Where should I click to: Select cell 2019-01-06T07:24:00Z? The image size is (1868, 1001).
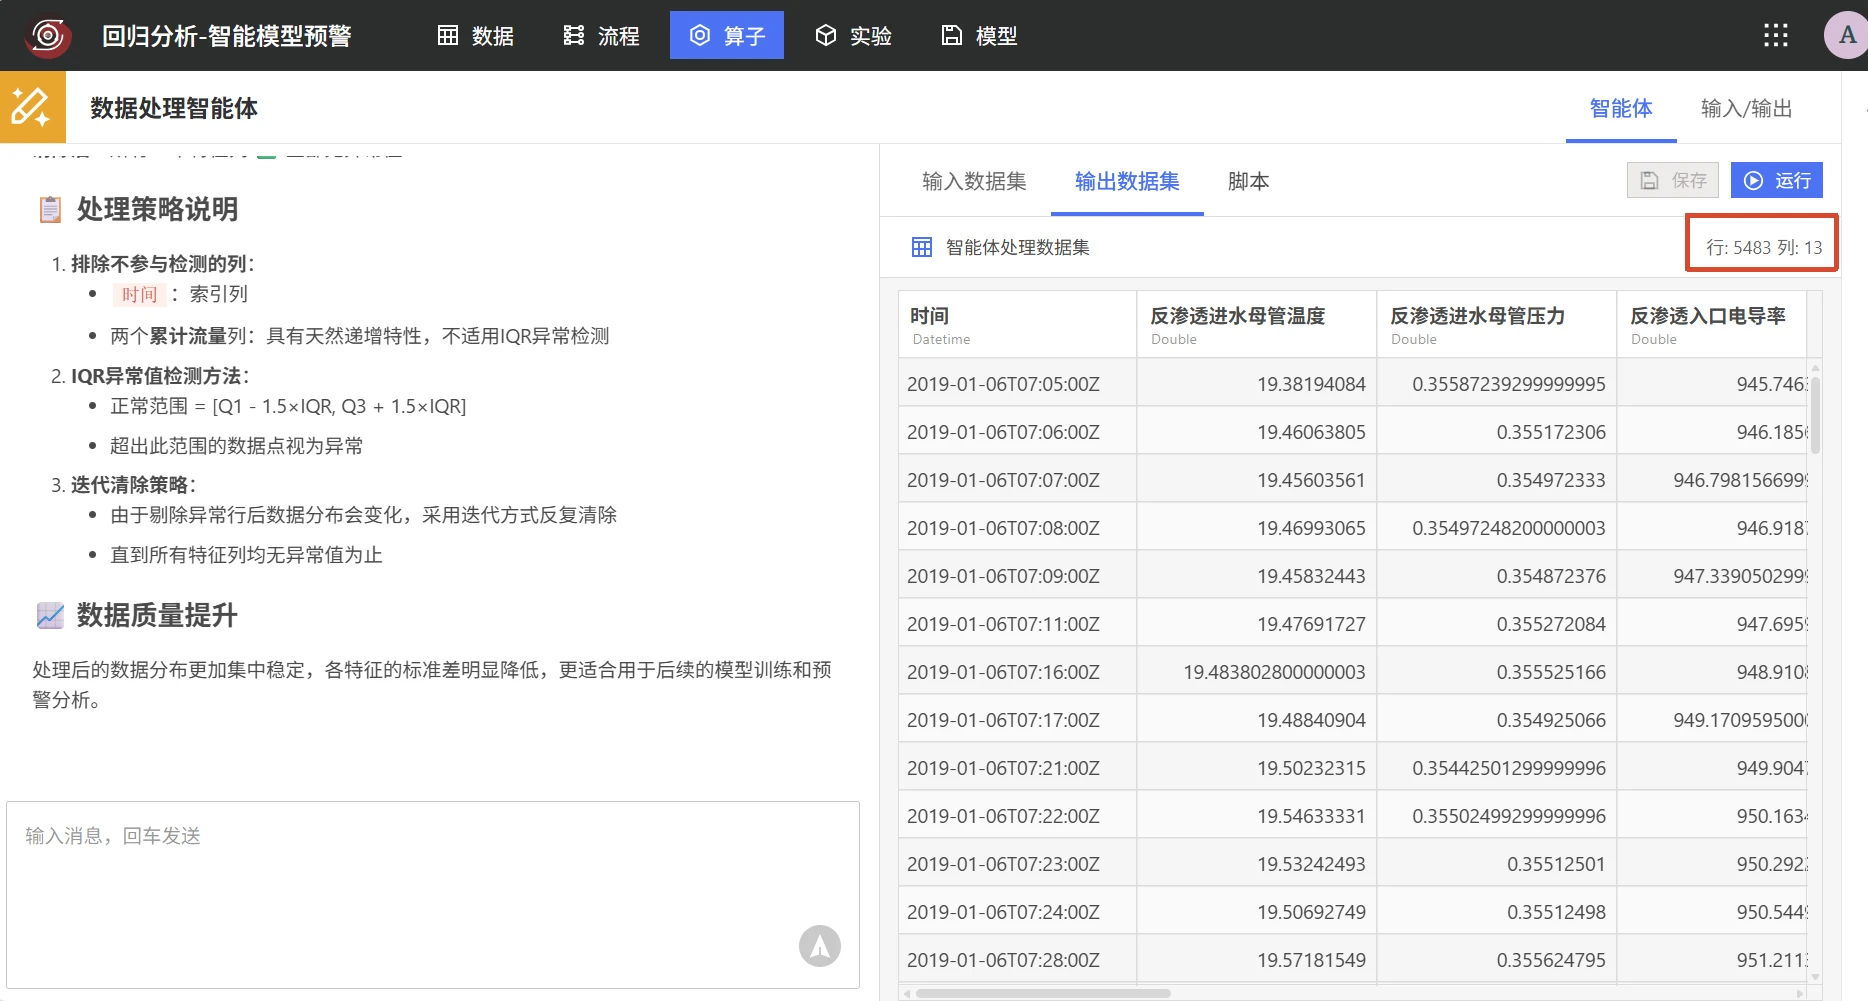click(1017, 912)
